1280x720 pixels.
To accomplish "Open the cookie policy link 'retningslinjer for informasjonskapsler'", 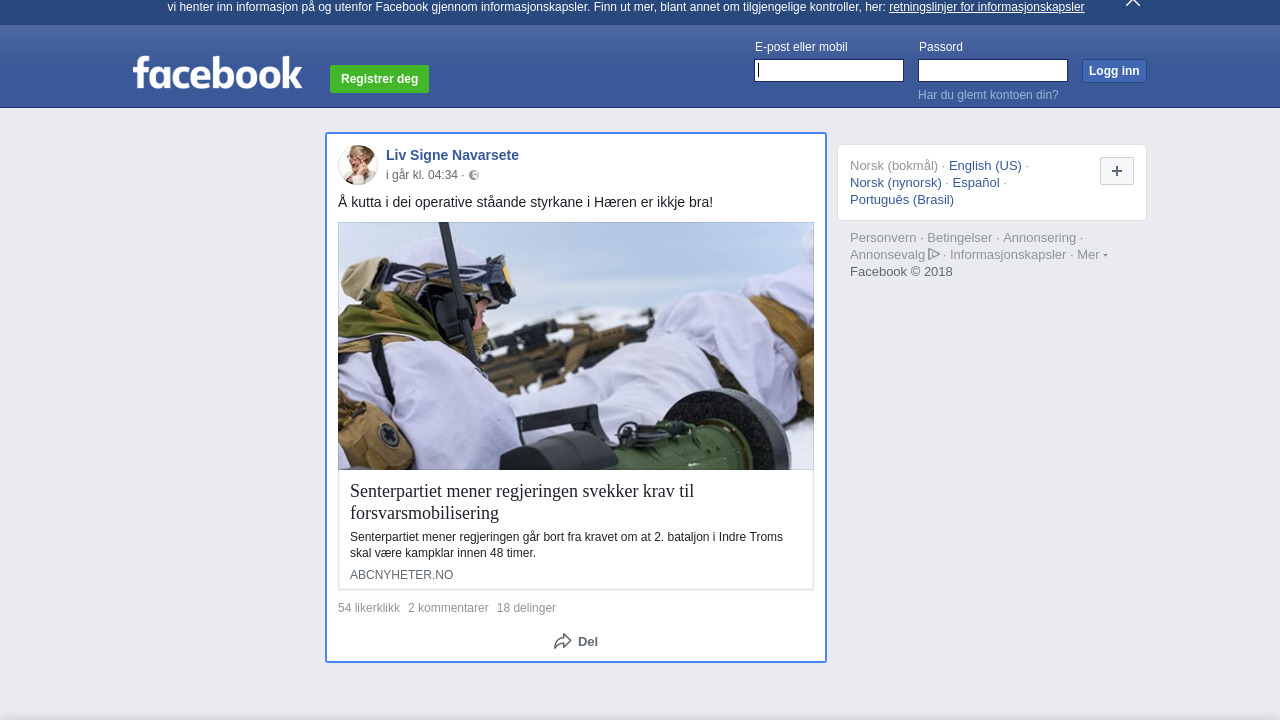I will pos(986,7).
